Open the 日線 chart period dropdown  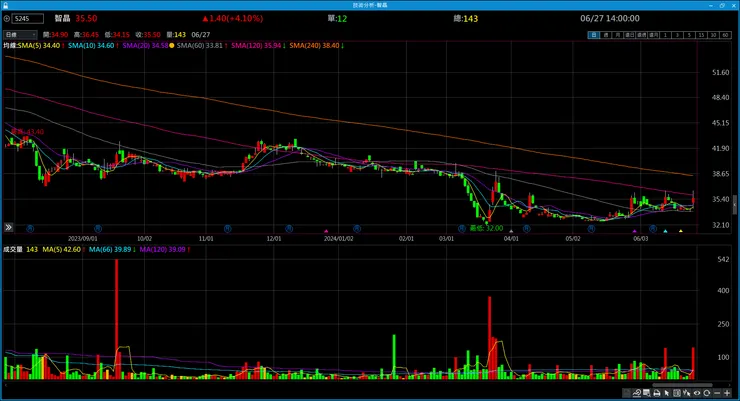(20, 34)
